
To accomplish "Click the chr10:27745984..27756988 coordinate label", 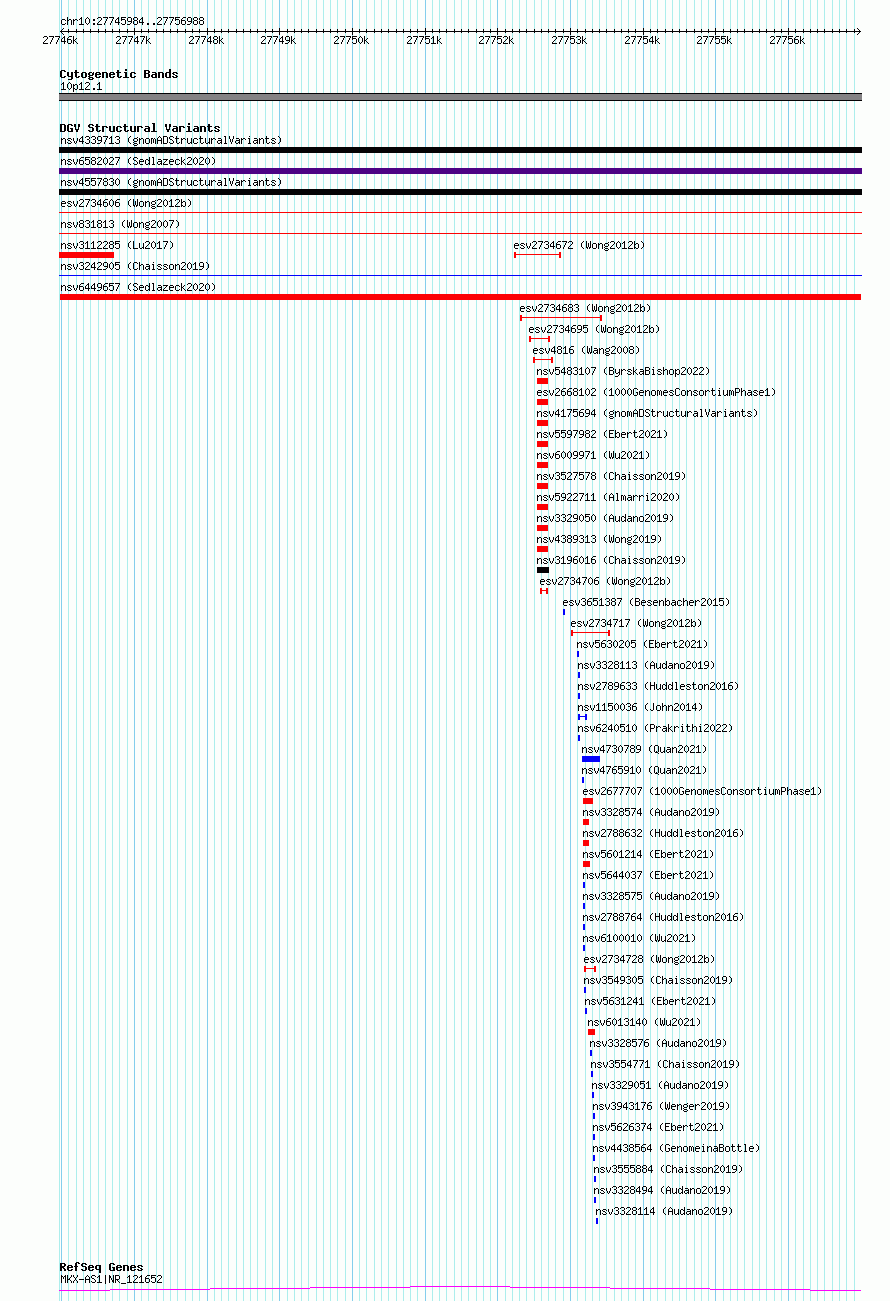I will click(x=132, y=21).
